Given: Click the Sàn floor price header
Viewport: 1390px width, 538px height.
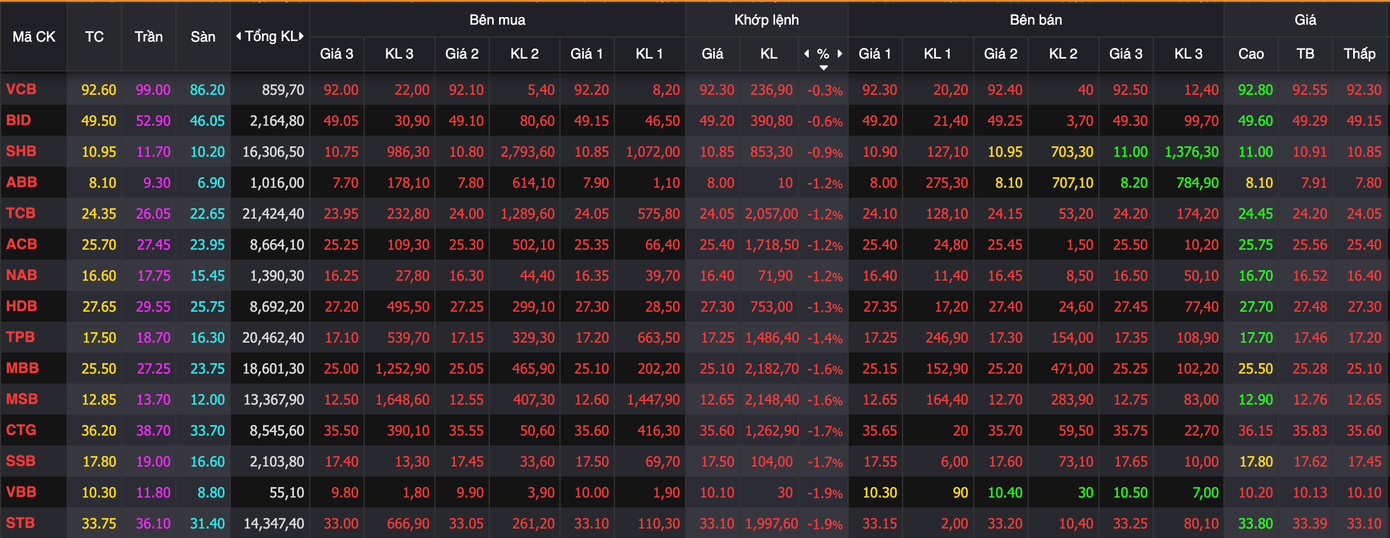Looking at the screenshot, I should 203,37.
